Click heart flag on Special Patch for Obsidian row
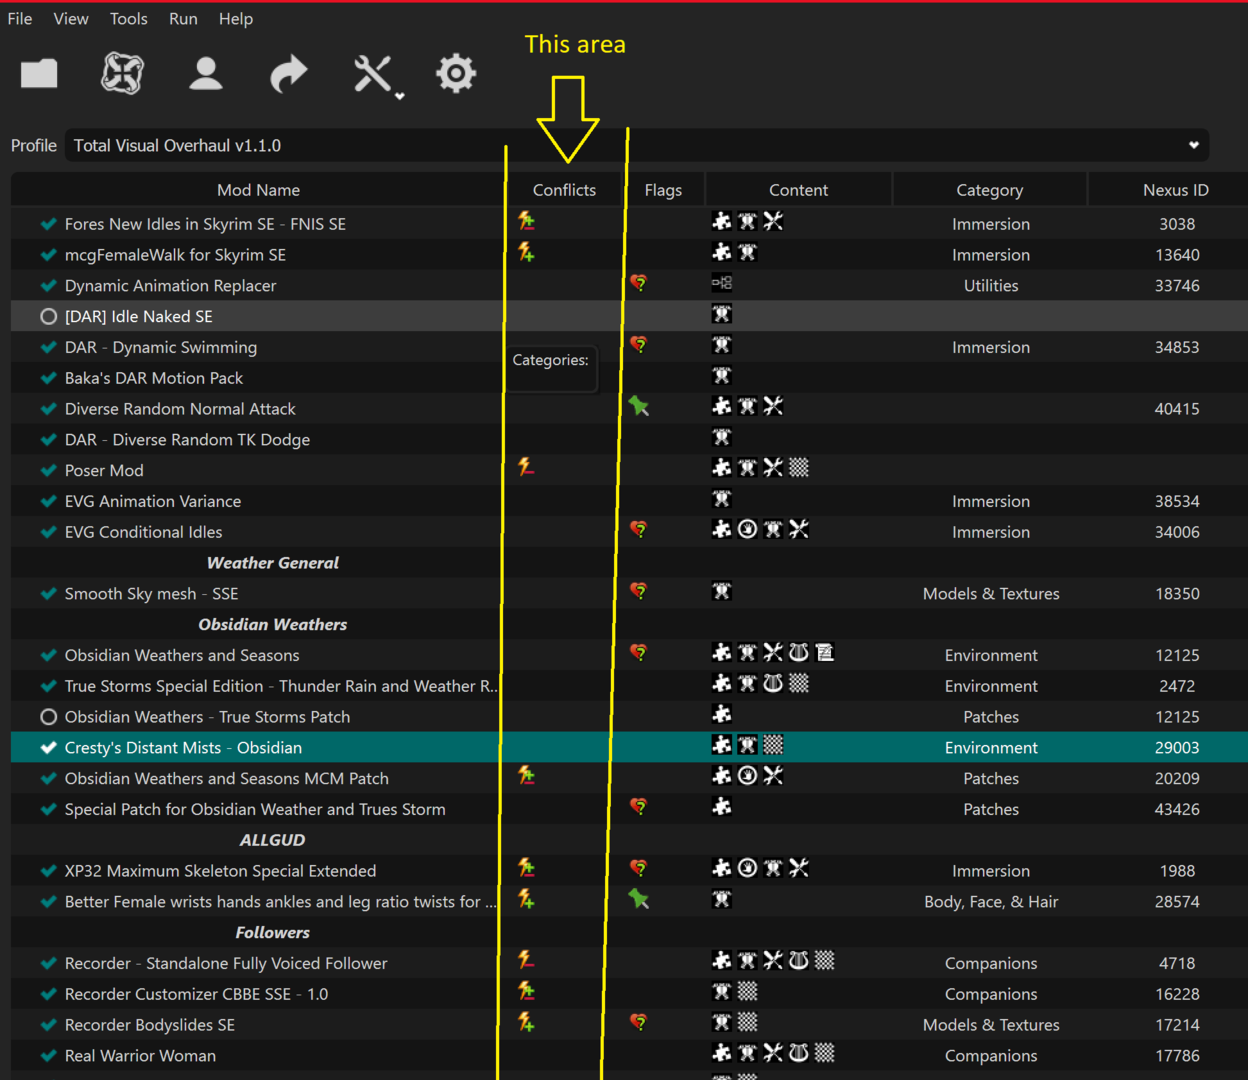 pyautogui.click(x=638, y=807)
